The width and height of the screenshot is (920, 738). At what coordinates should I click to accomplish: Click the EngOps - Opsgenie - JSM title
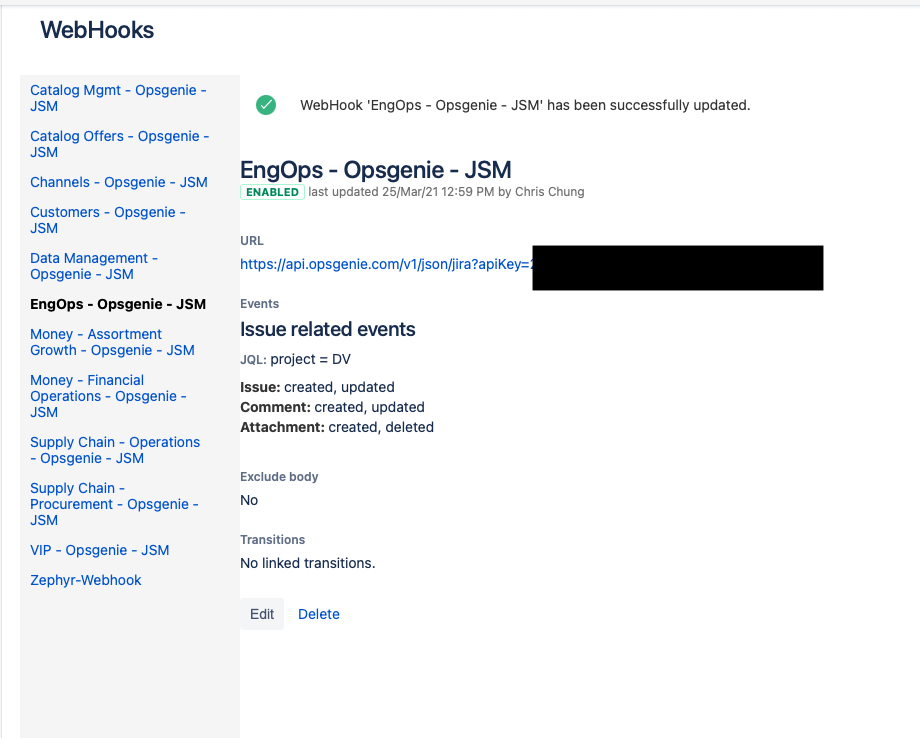coord(376,170)
